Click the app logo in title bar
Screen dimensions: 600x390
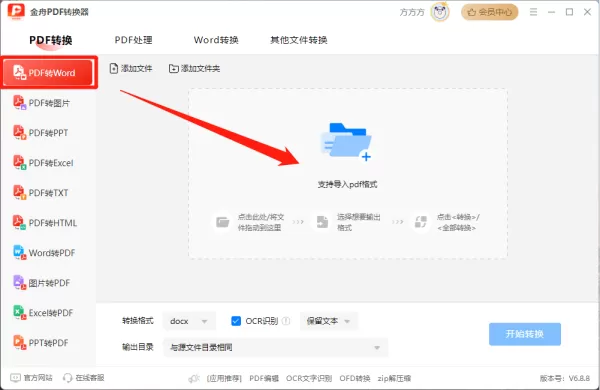tap(16, 11)
